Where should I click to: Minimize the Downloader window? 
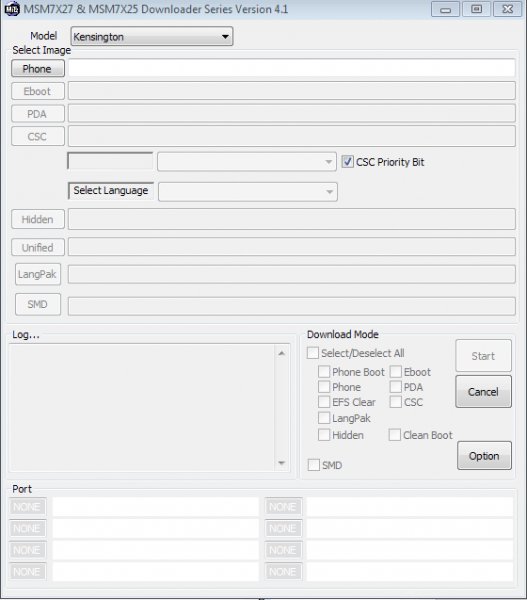coord(445,10)
